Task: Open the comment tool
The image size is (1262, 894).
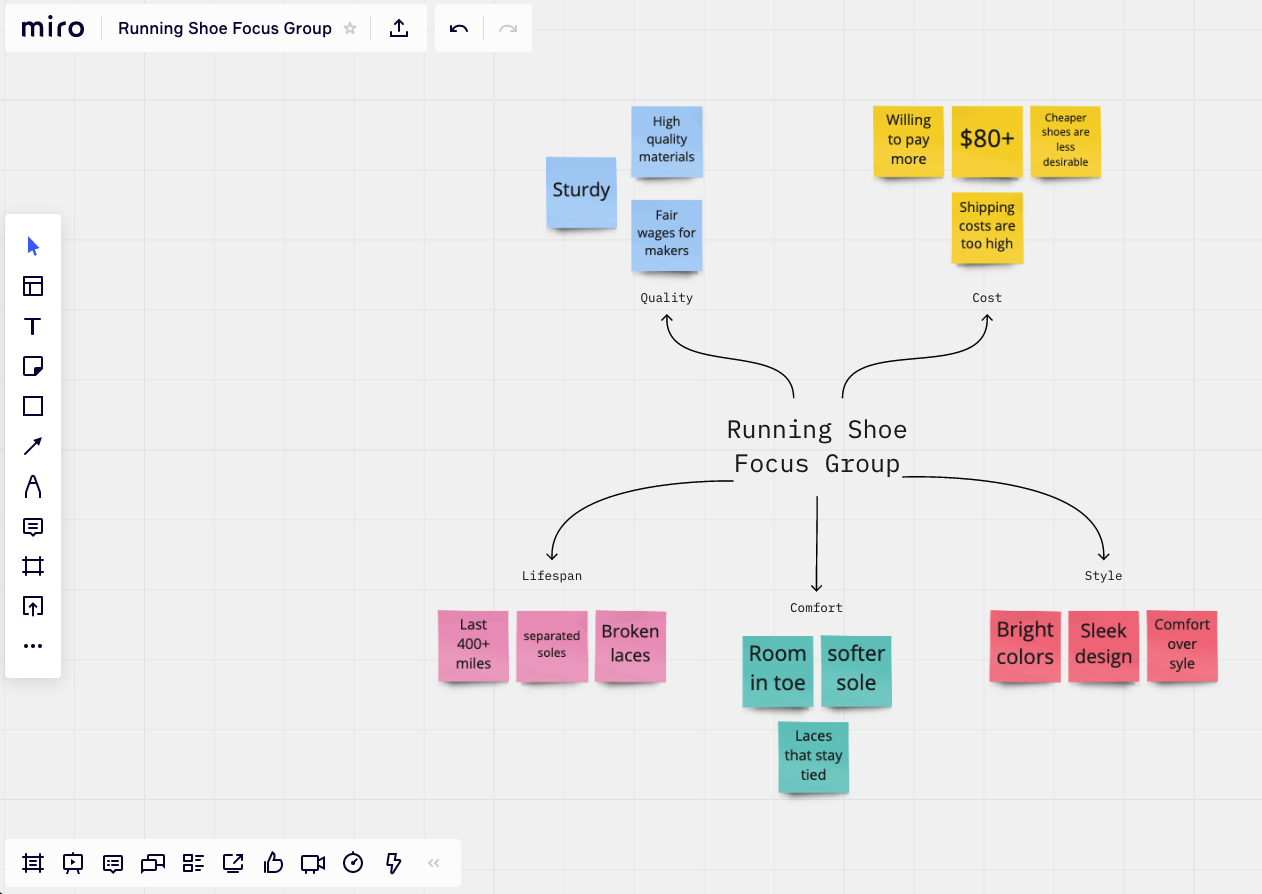Action: [33, 527]
